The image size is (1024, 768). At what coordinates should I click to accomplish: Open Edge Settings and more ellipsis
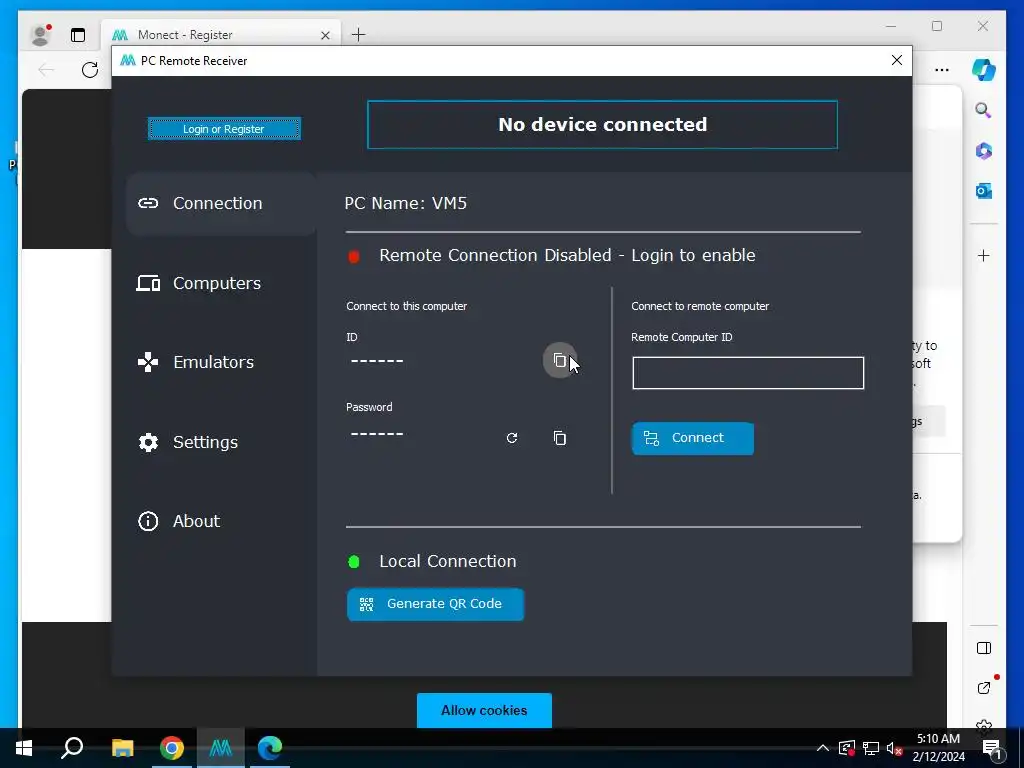click(942, 70)
